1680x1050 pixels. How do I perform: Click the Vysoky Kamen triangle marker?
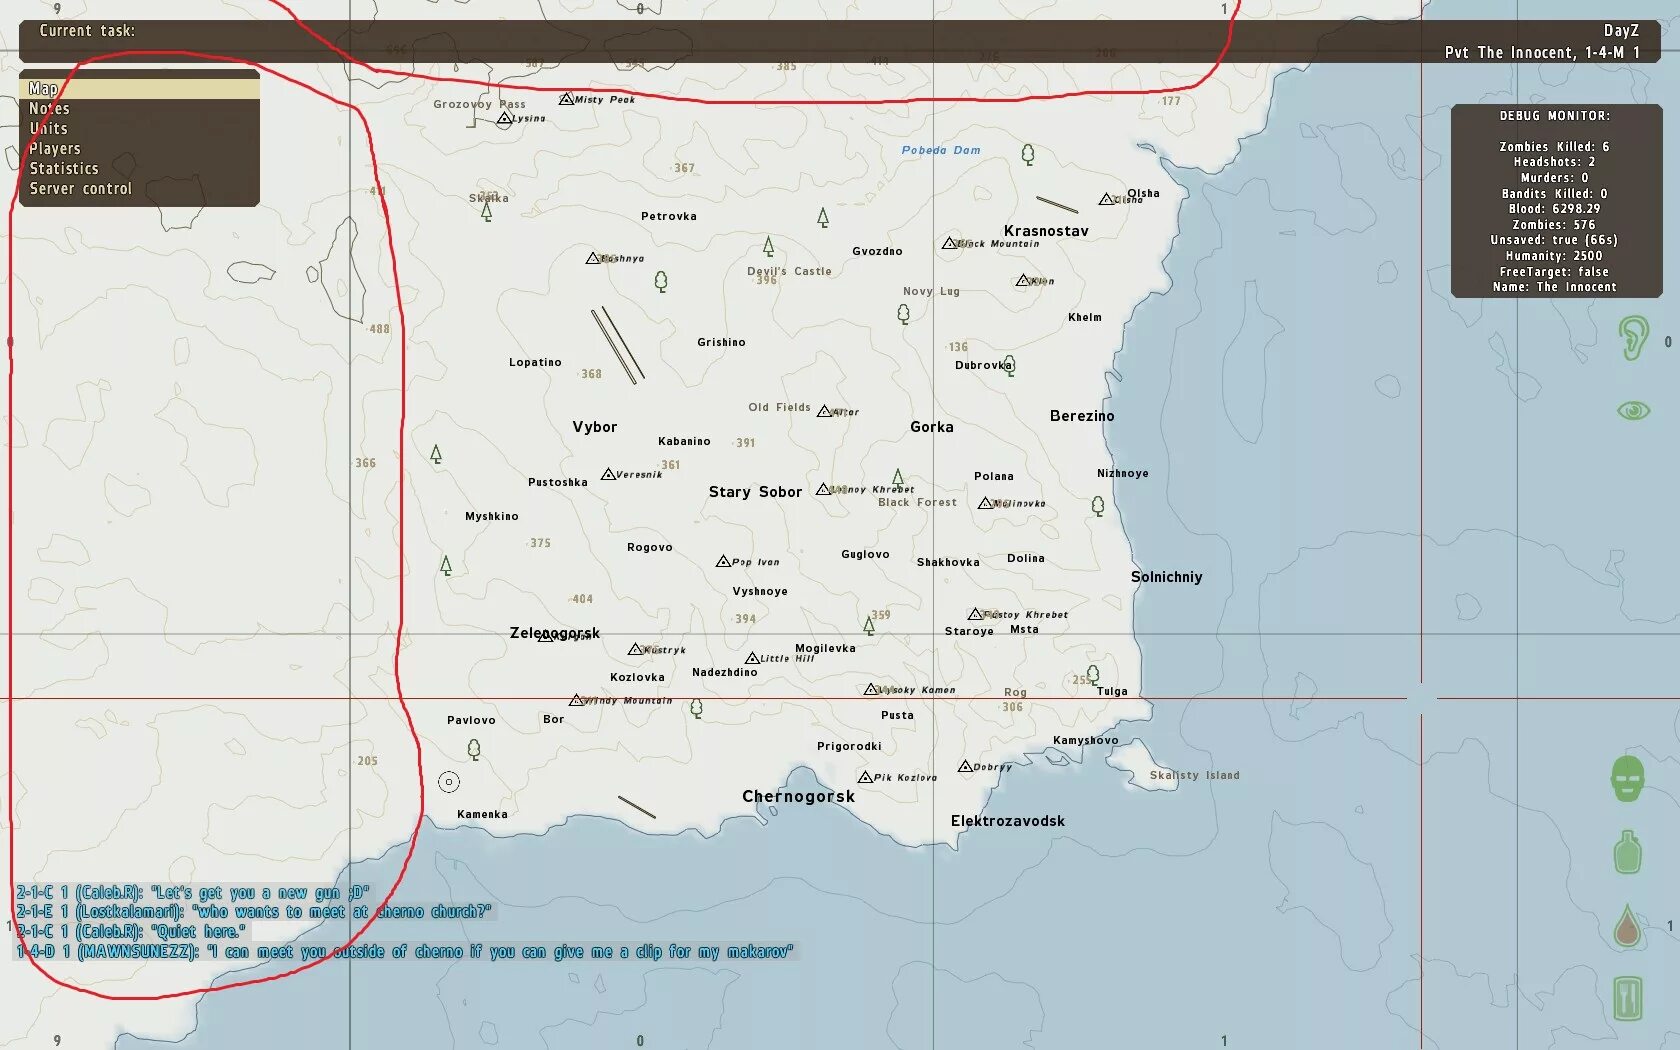(871, 689)
